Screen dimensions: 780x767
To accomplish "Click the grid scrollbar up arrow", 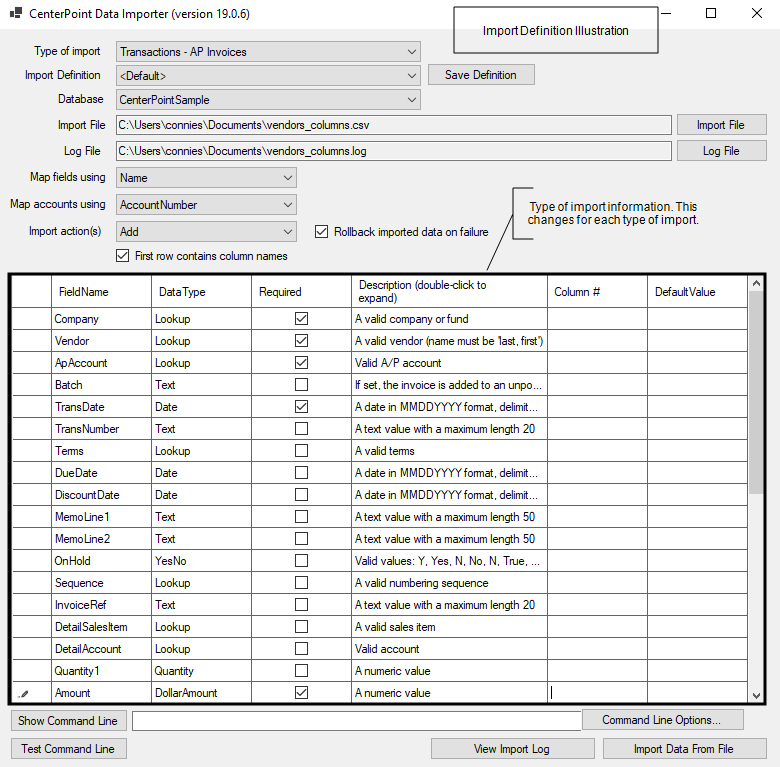I will click(x=756, y=284).
